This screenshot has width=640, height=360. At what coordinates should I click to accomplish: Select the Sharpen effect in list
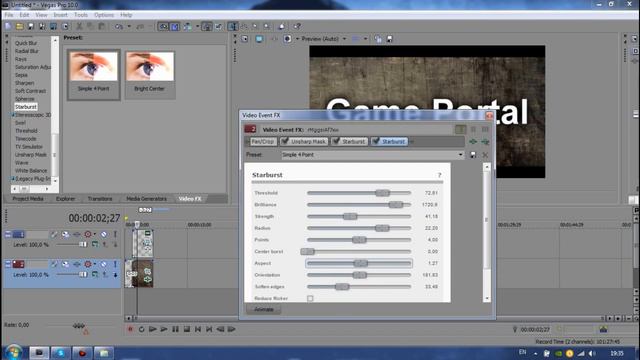click(24, 83)
